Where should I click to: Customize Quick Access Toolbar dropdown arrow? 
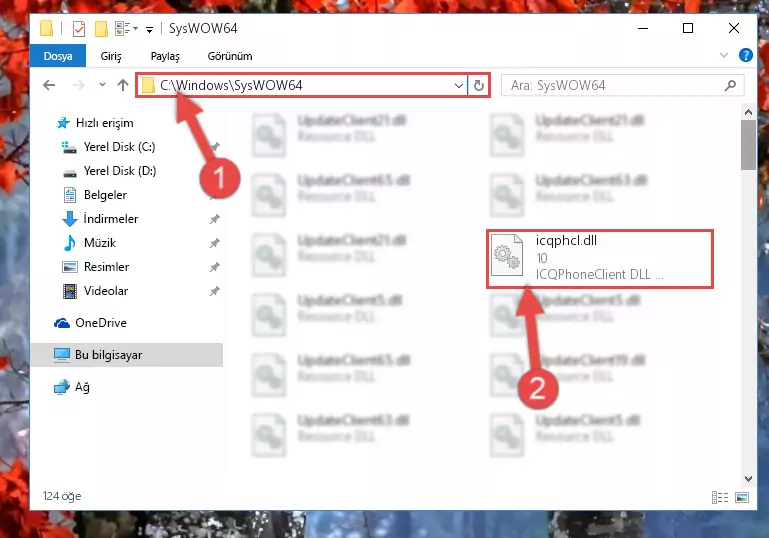click(x=149, y=29)
